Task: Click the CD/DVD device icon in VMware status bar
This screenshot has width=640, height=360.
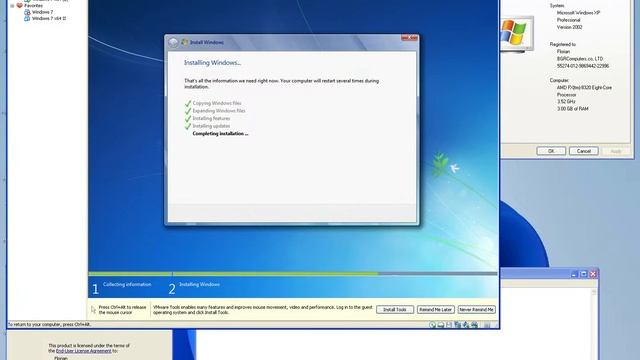Action: coord(432,325)
